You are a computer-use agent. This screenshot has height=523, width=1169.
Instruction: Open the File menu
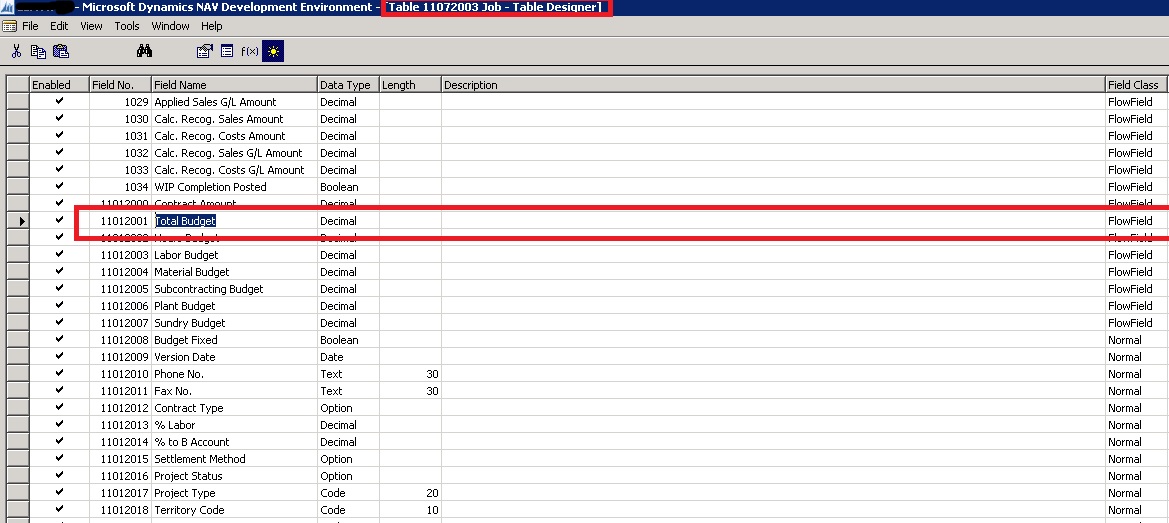pyautogui.click(x=31, y=26)
